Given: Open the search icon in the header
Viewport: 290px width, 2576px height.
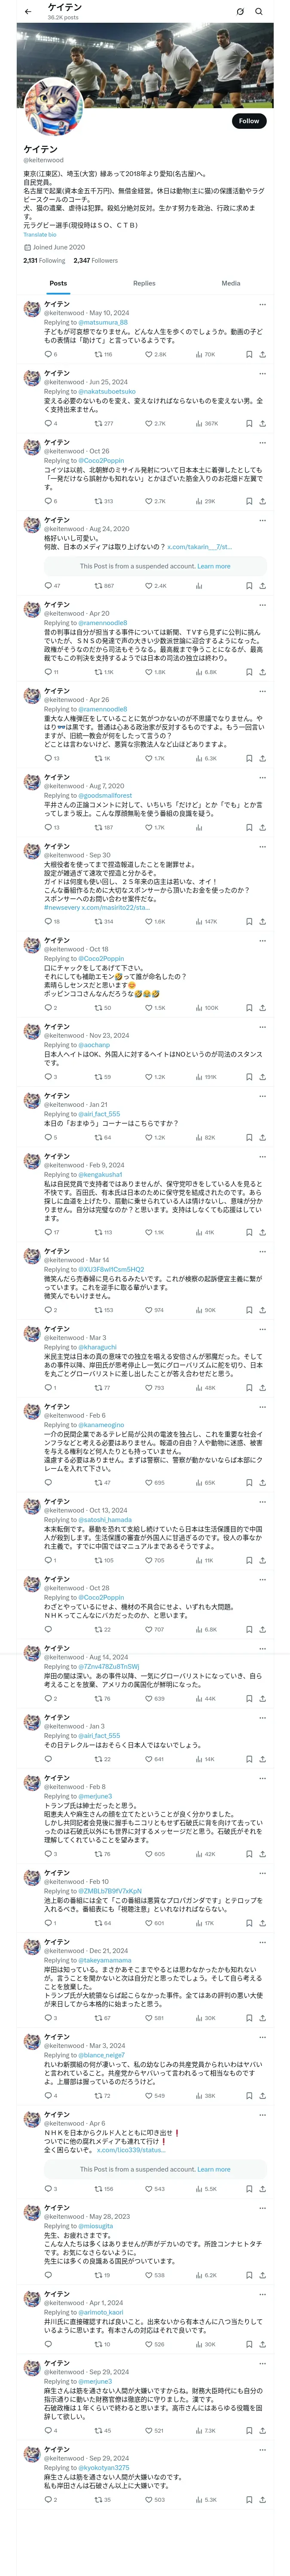Looking at the screenshot, I should coord(259,12).
